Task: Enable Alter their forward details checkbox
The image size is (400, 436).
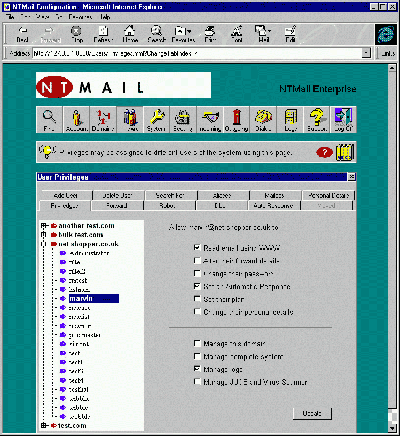Action: click(197, 260)
